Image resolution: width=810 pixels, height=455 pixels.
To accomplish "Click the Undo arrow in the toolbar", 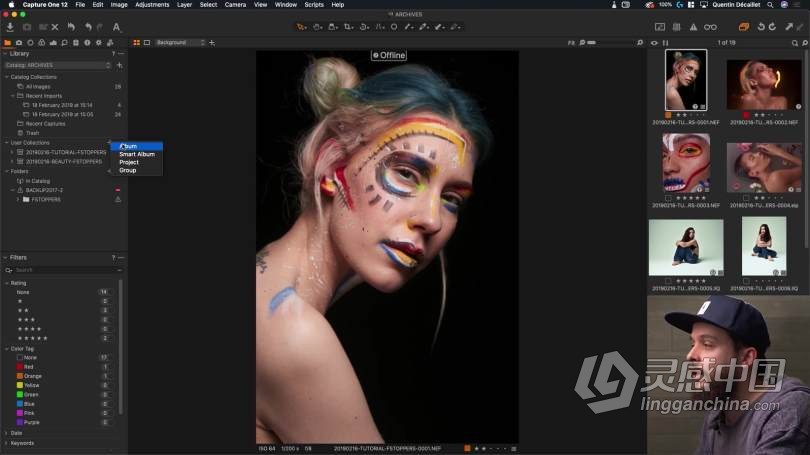I will coord(88,27).
